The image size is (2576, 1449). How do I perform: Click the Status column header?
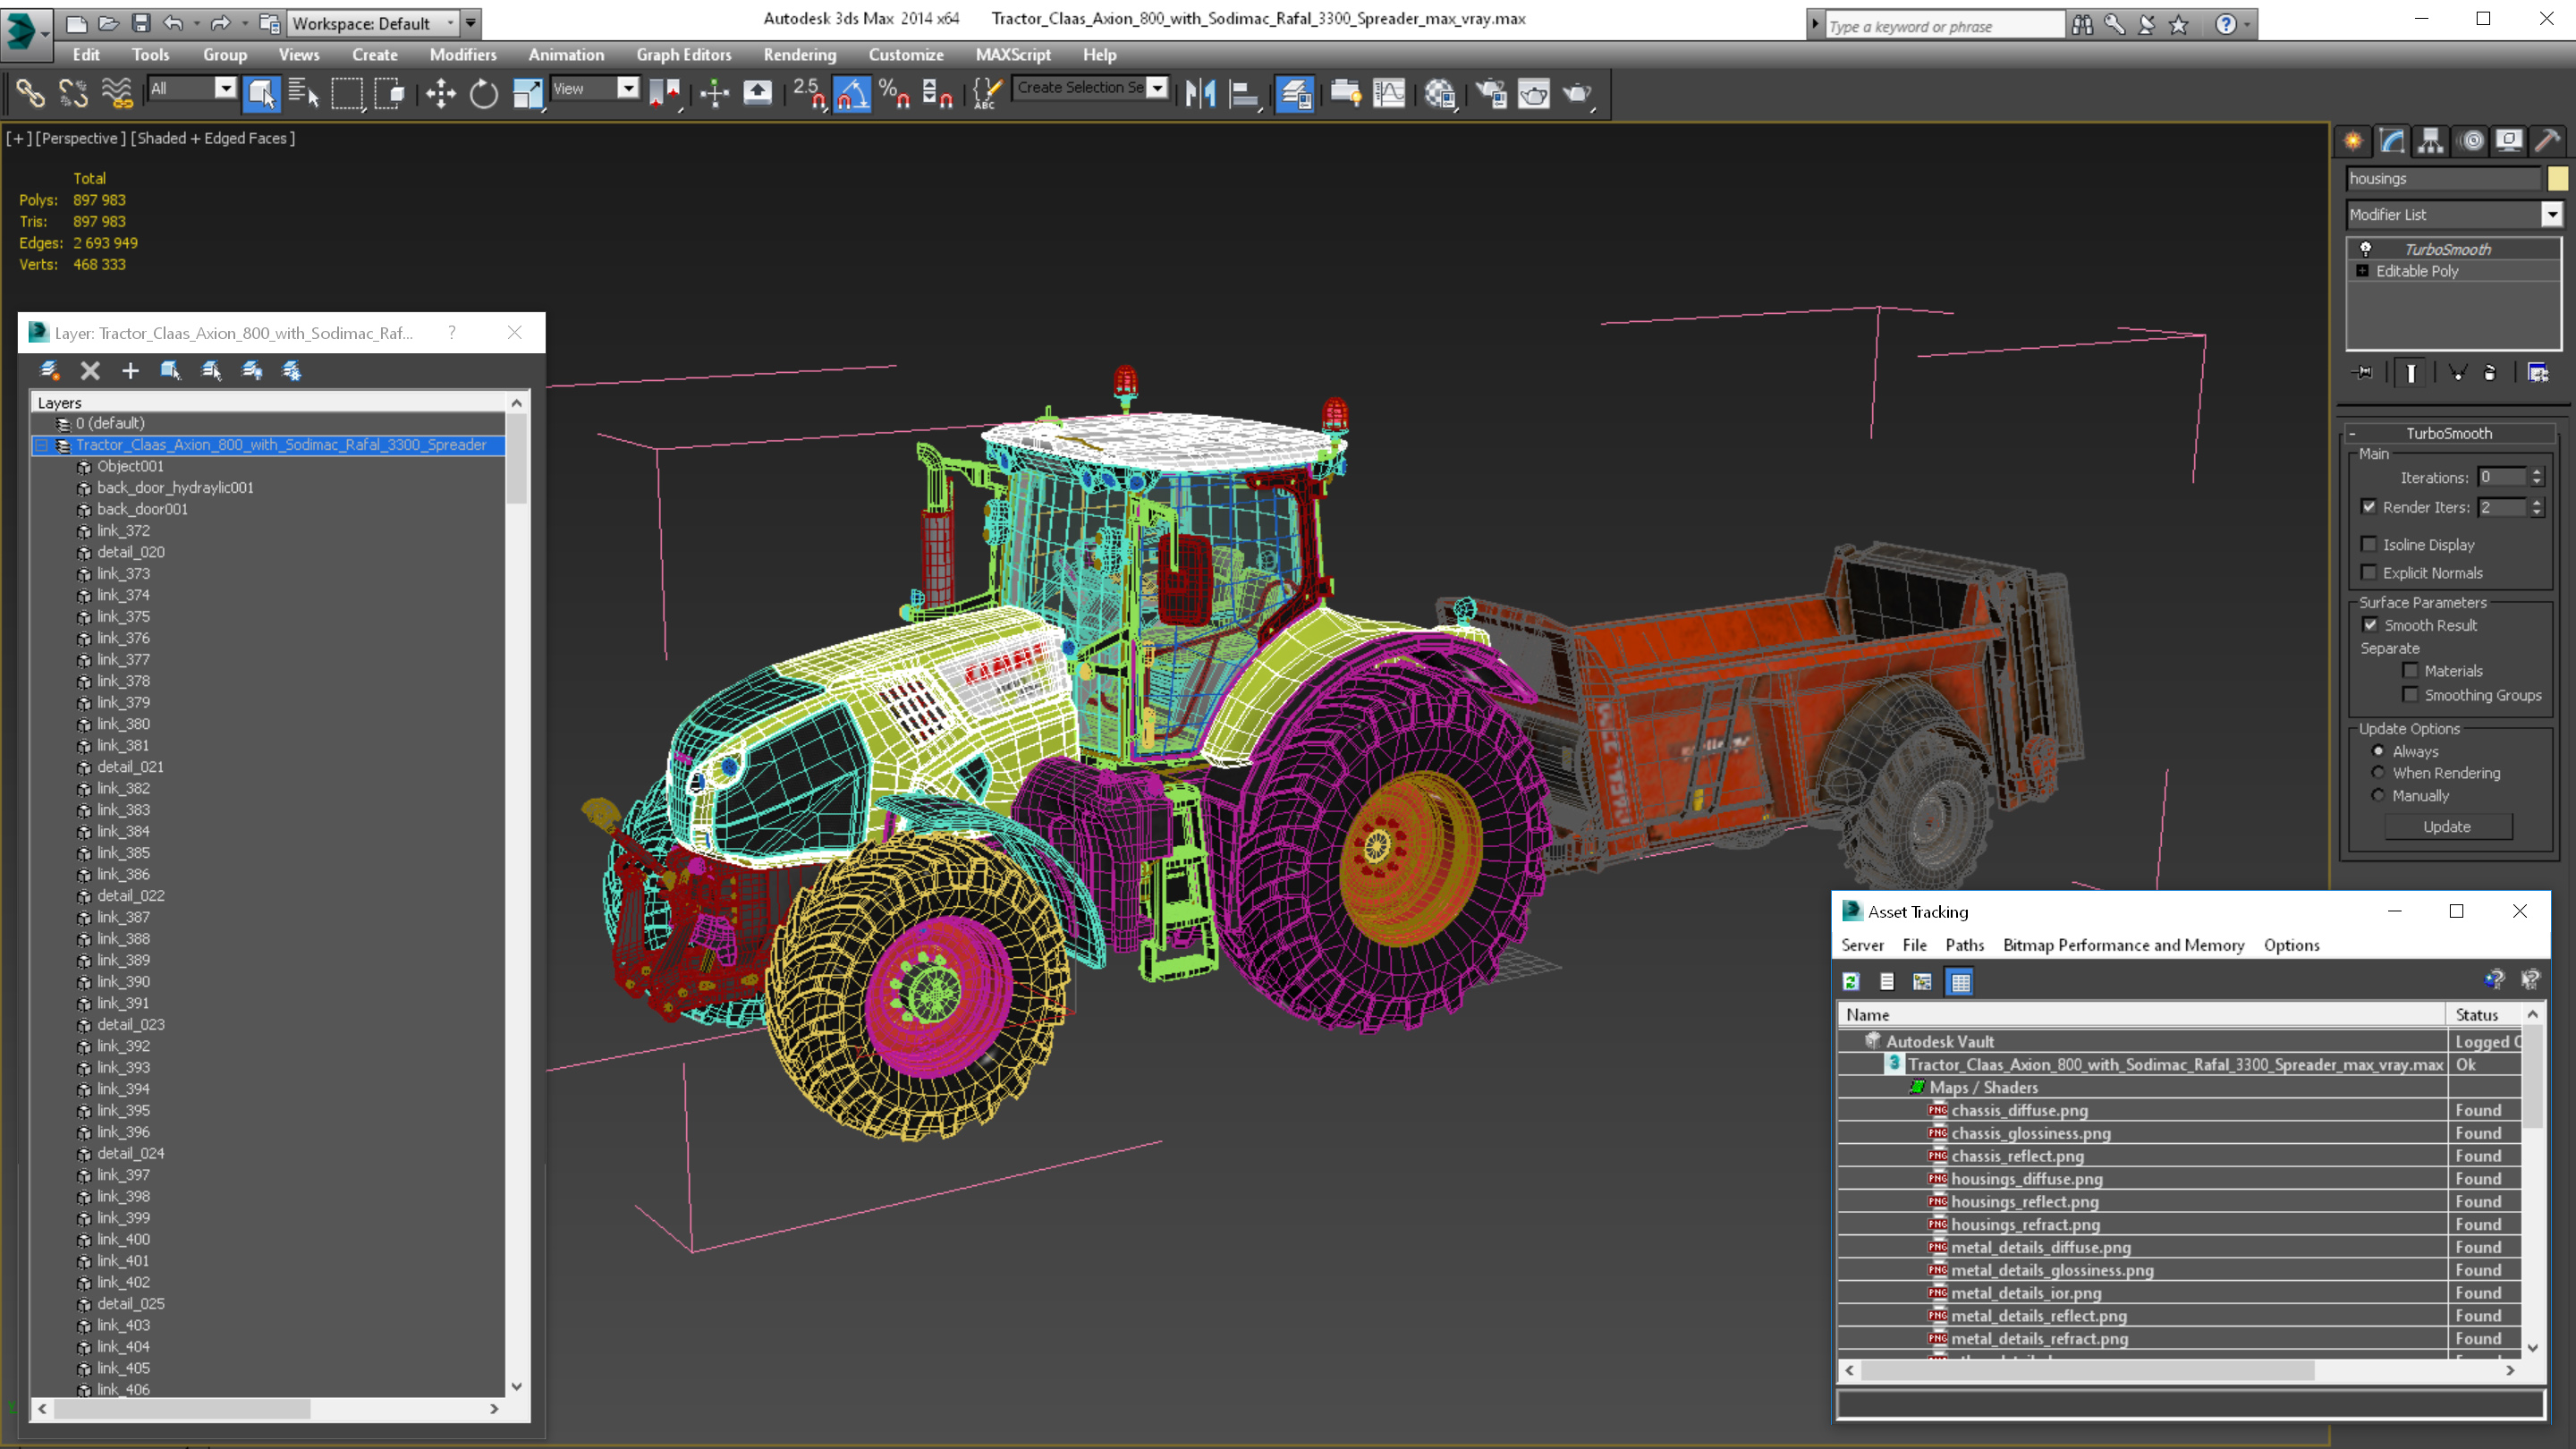2482,1014
